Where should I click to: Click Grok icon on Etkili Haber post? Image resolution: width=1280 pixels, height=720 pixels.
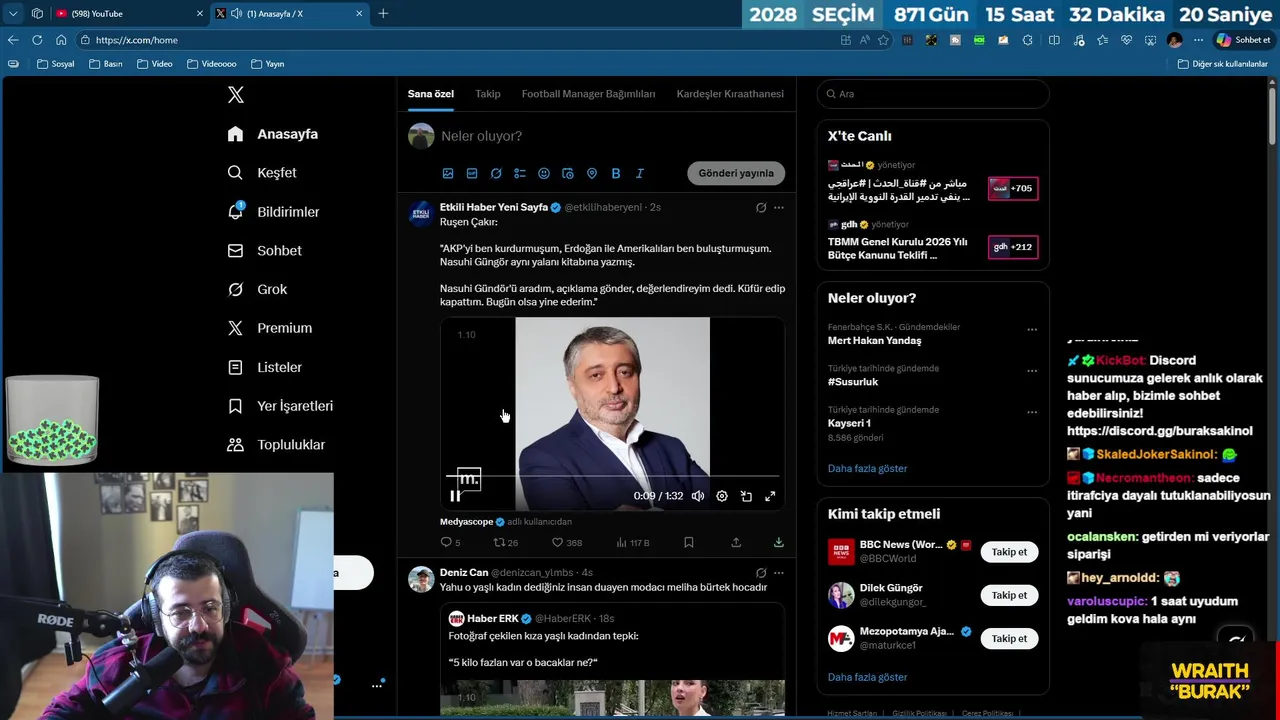[761, 208]
